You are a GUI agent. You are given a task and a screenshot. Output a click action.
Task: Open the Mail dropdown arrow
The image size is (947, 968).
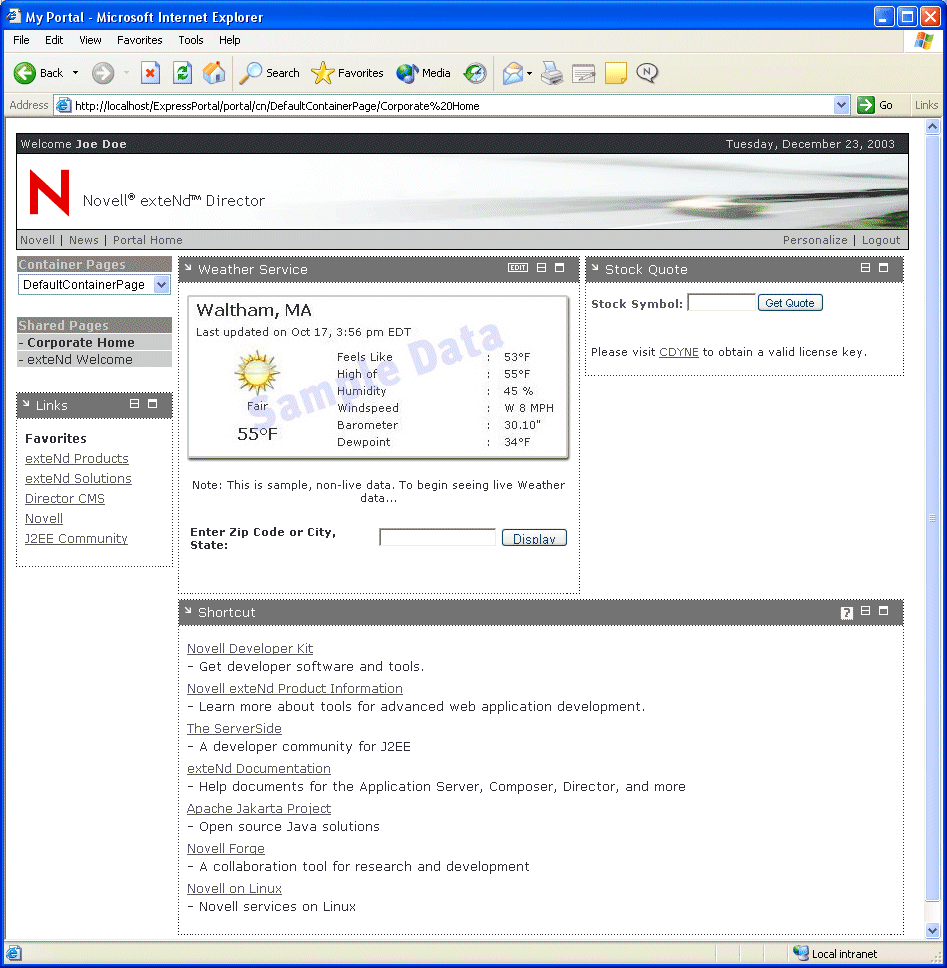pos(529,73)
